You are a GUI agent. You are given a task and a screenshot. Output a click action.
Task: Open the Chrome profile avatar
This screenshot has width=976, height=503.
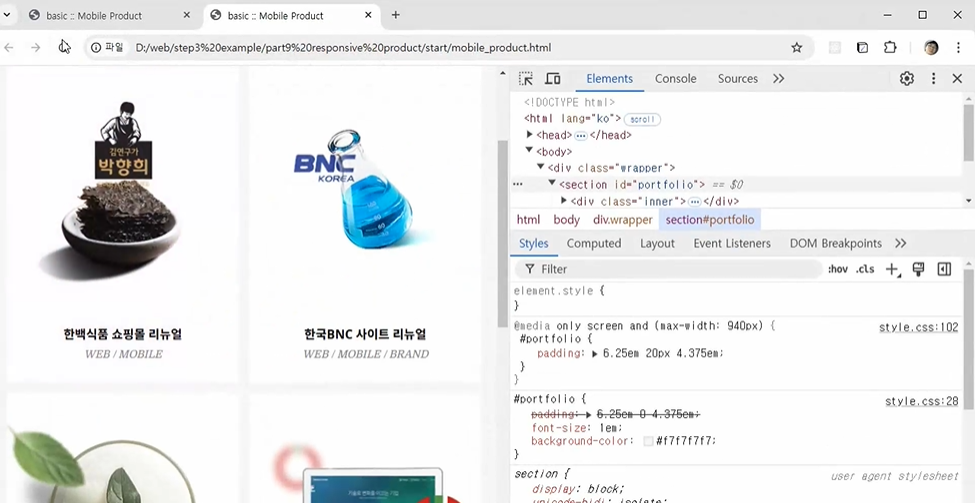[x=931, y=47]
